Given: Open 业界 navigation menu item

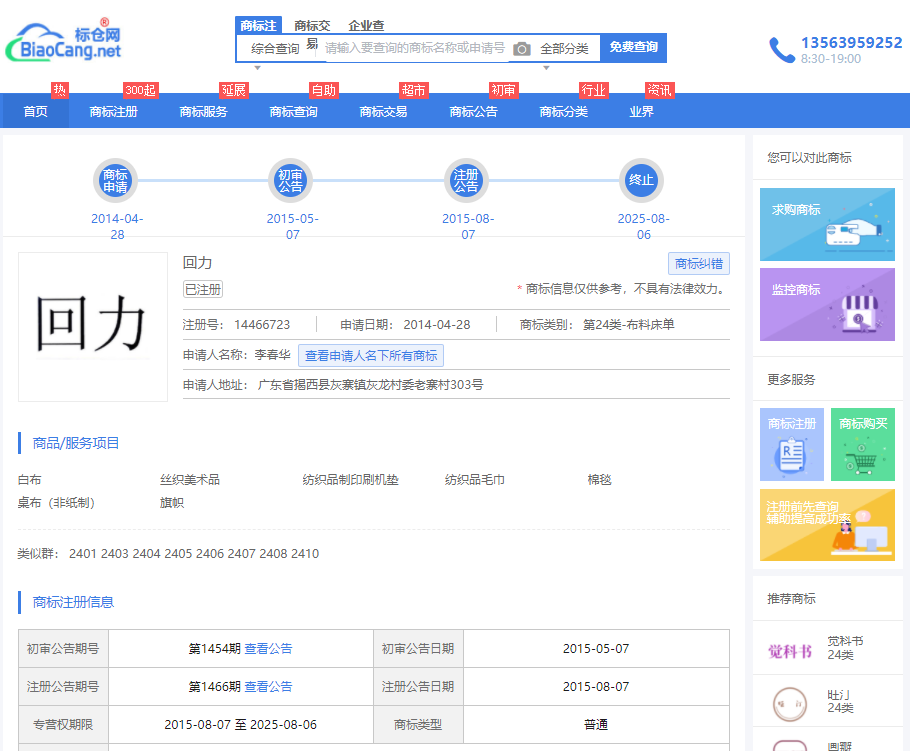Looking at the screenshot, I should [x=641, y=111].
